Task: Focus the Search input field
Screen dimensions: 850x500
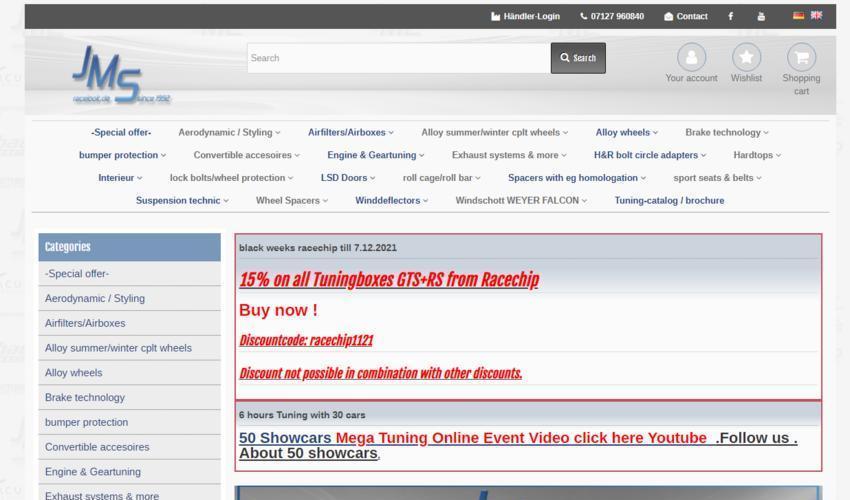Action: tap(398, 58)
